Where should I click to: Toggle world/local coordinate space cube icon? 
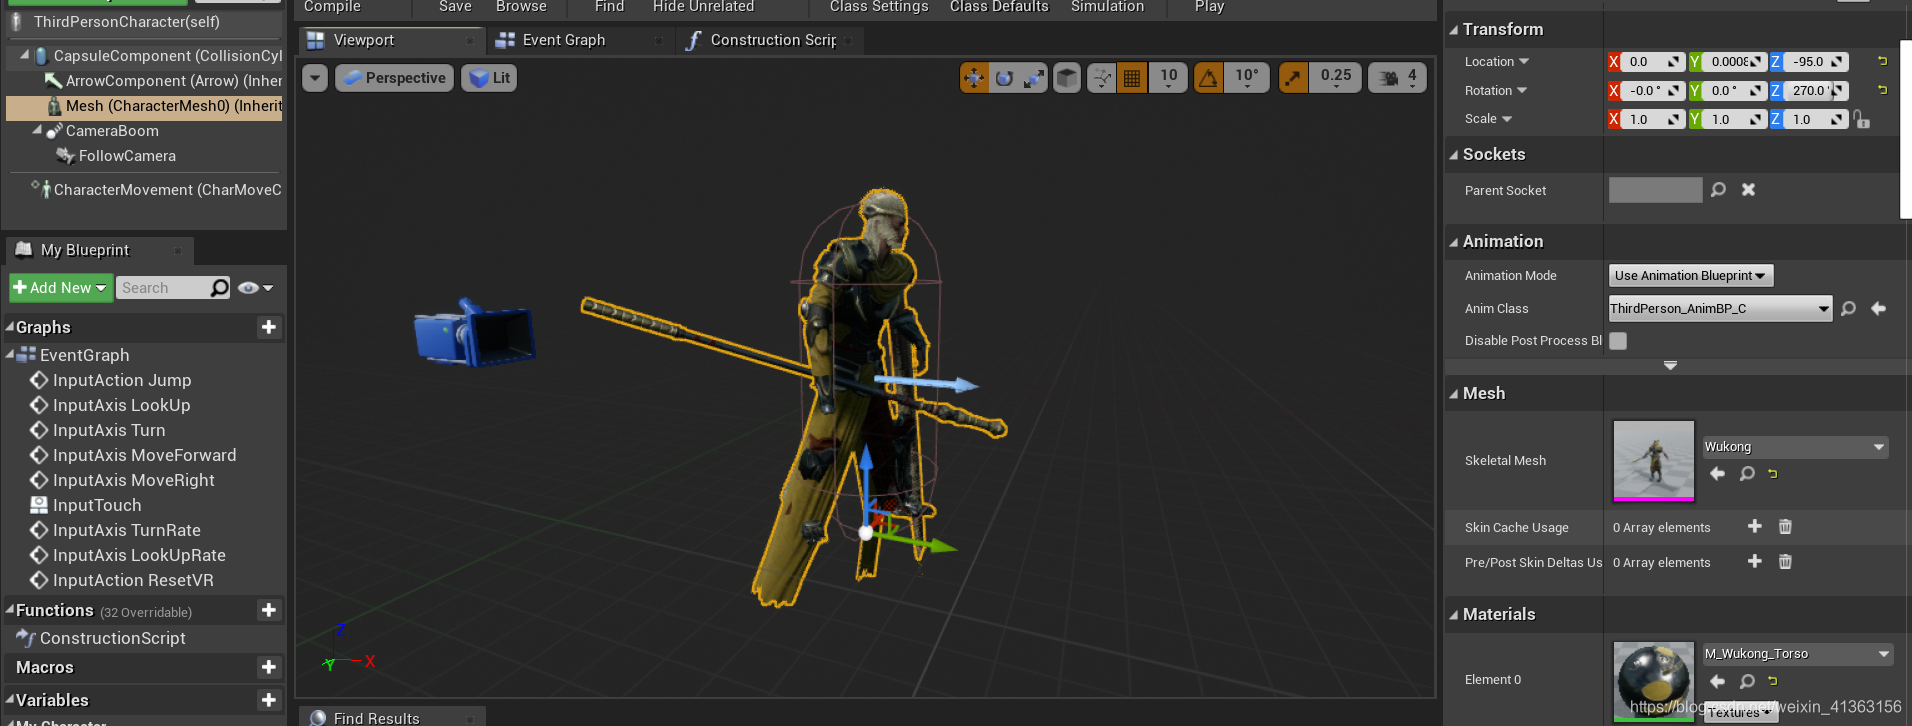pos(1067,78)
